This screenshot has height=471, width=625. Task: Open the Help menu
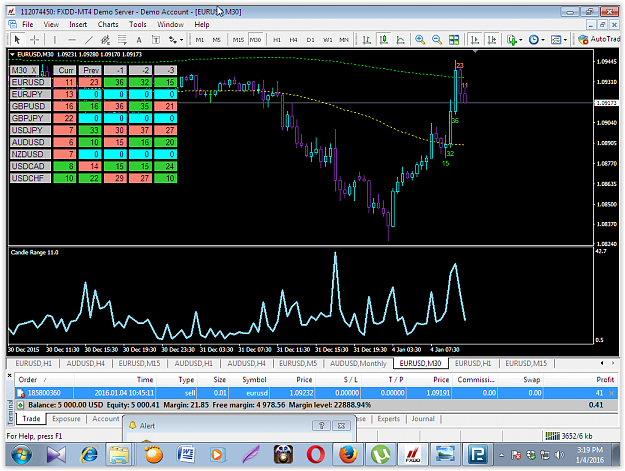[202, 24]
